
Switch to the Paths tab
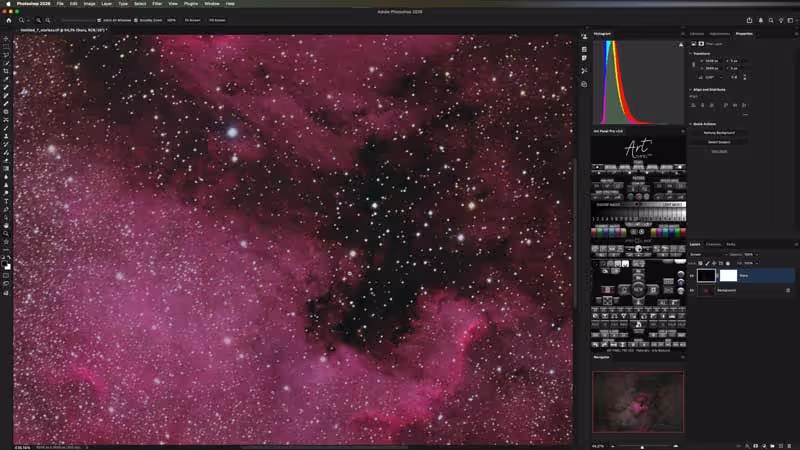coord(731,244)
